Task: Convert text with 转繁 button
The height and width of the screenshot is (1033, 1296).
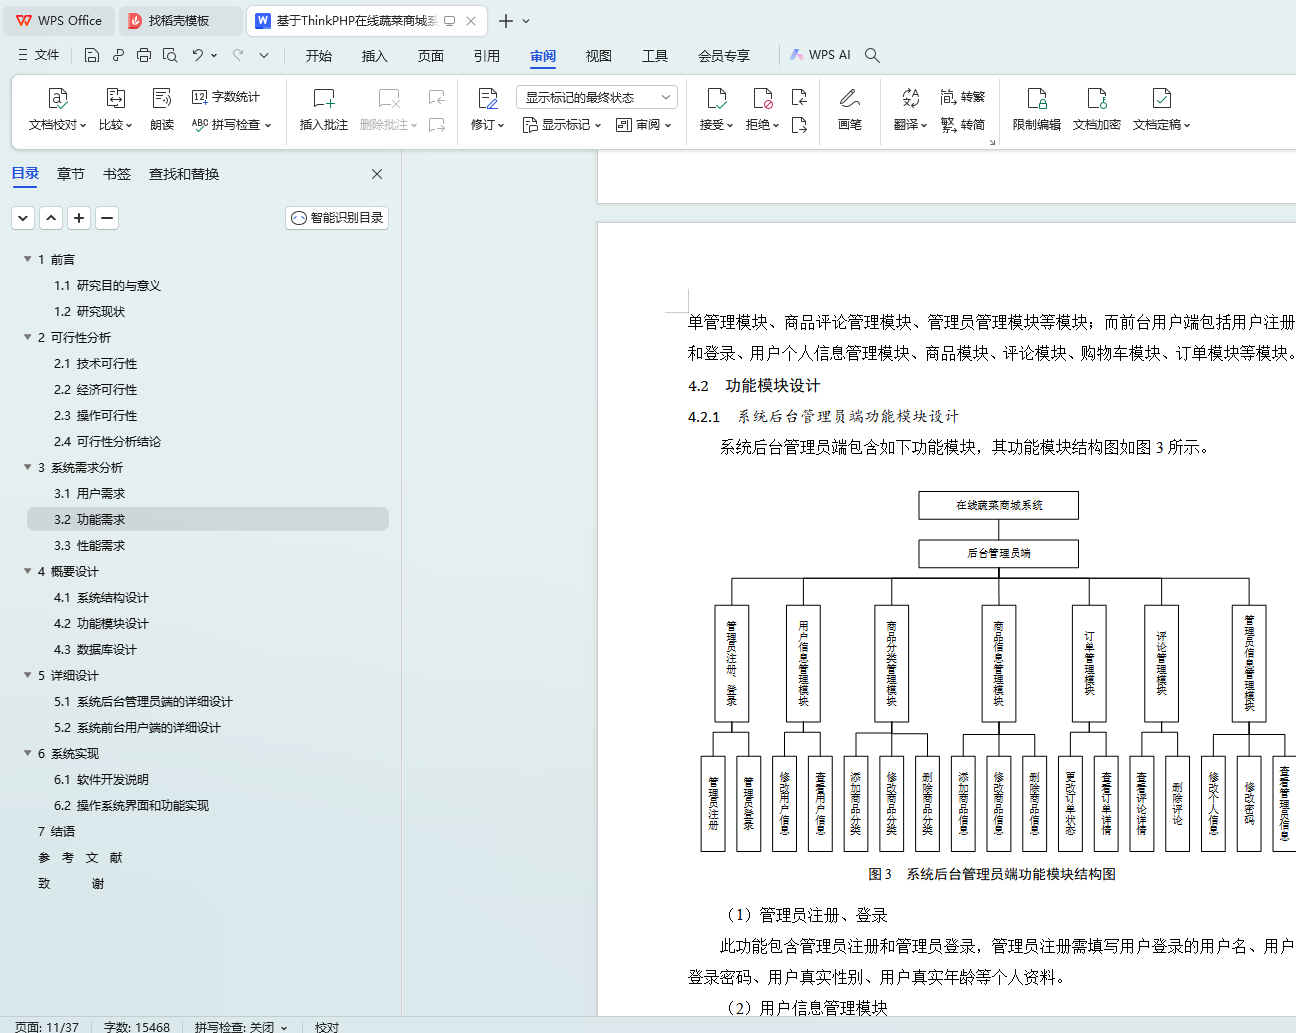Action: [963, 97]
